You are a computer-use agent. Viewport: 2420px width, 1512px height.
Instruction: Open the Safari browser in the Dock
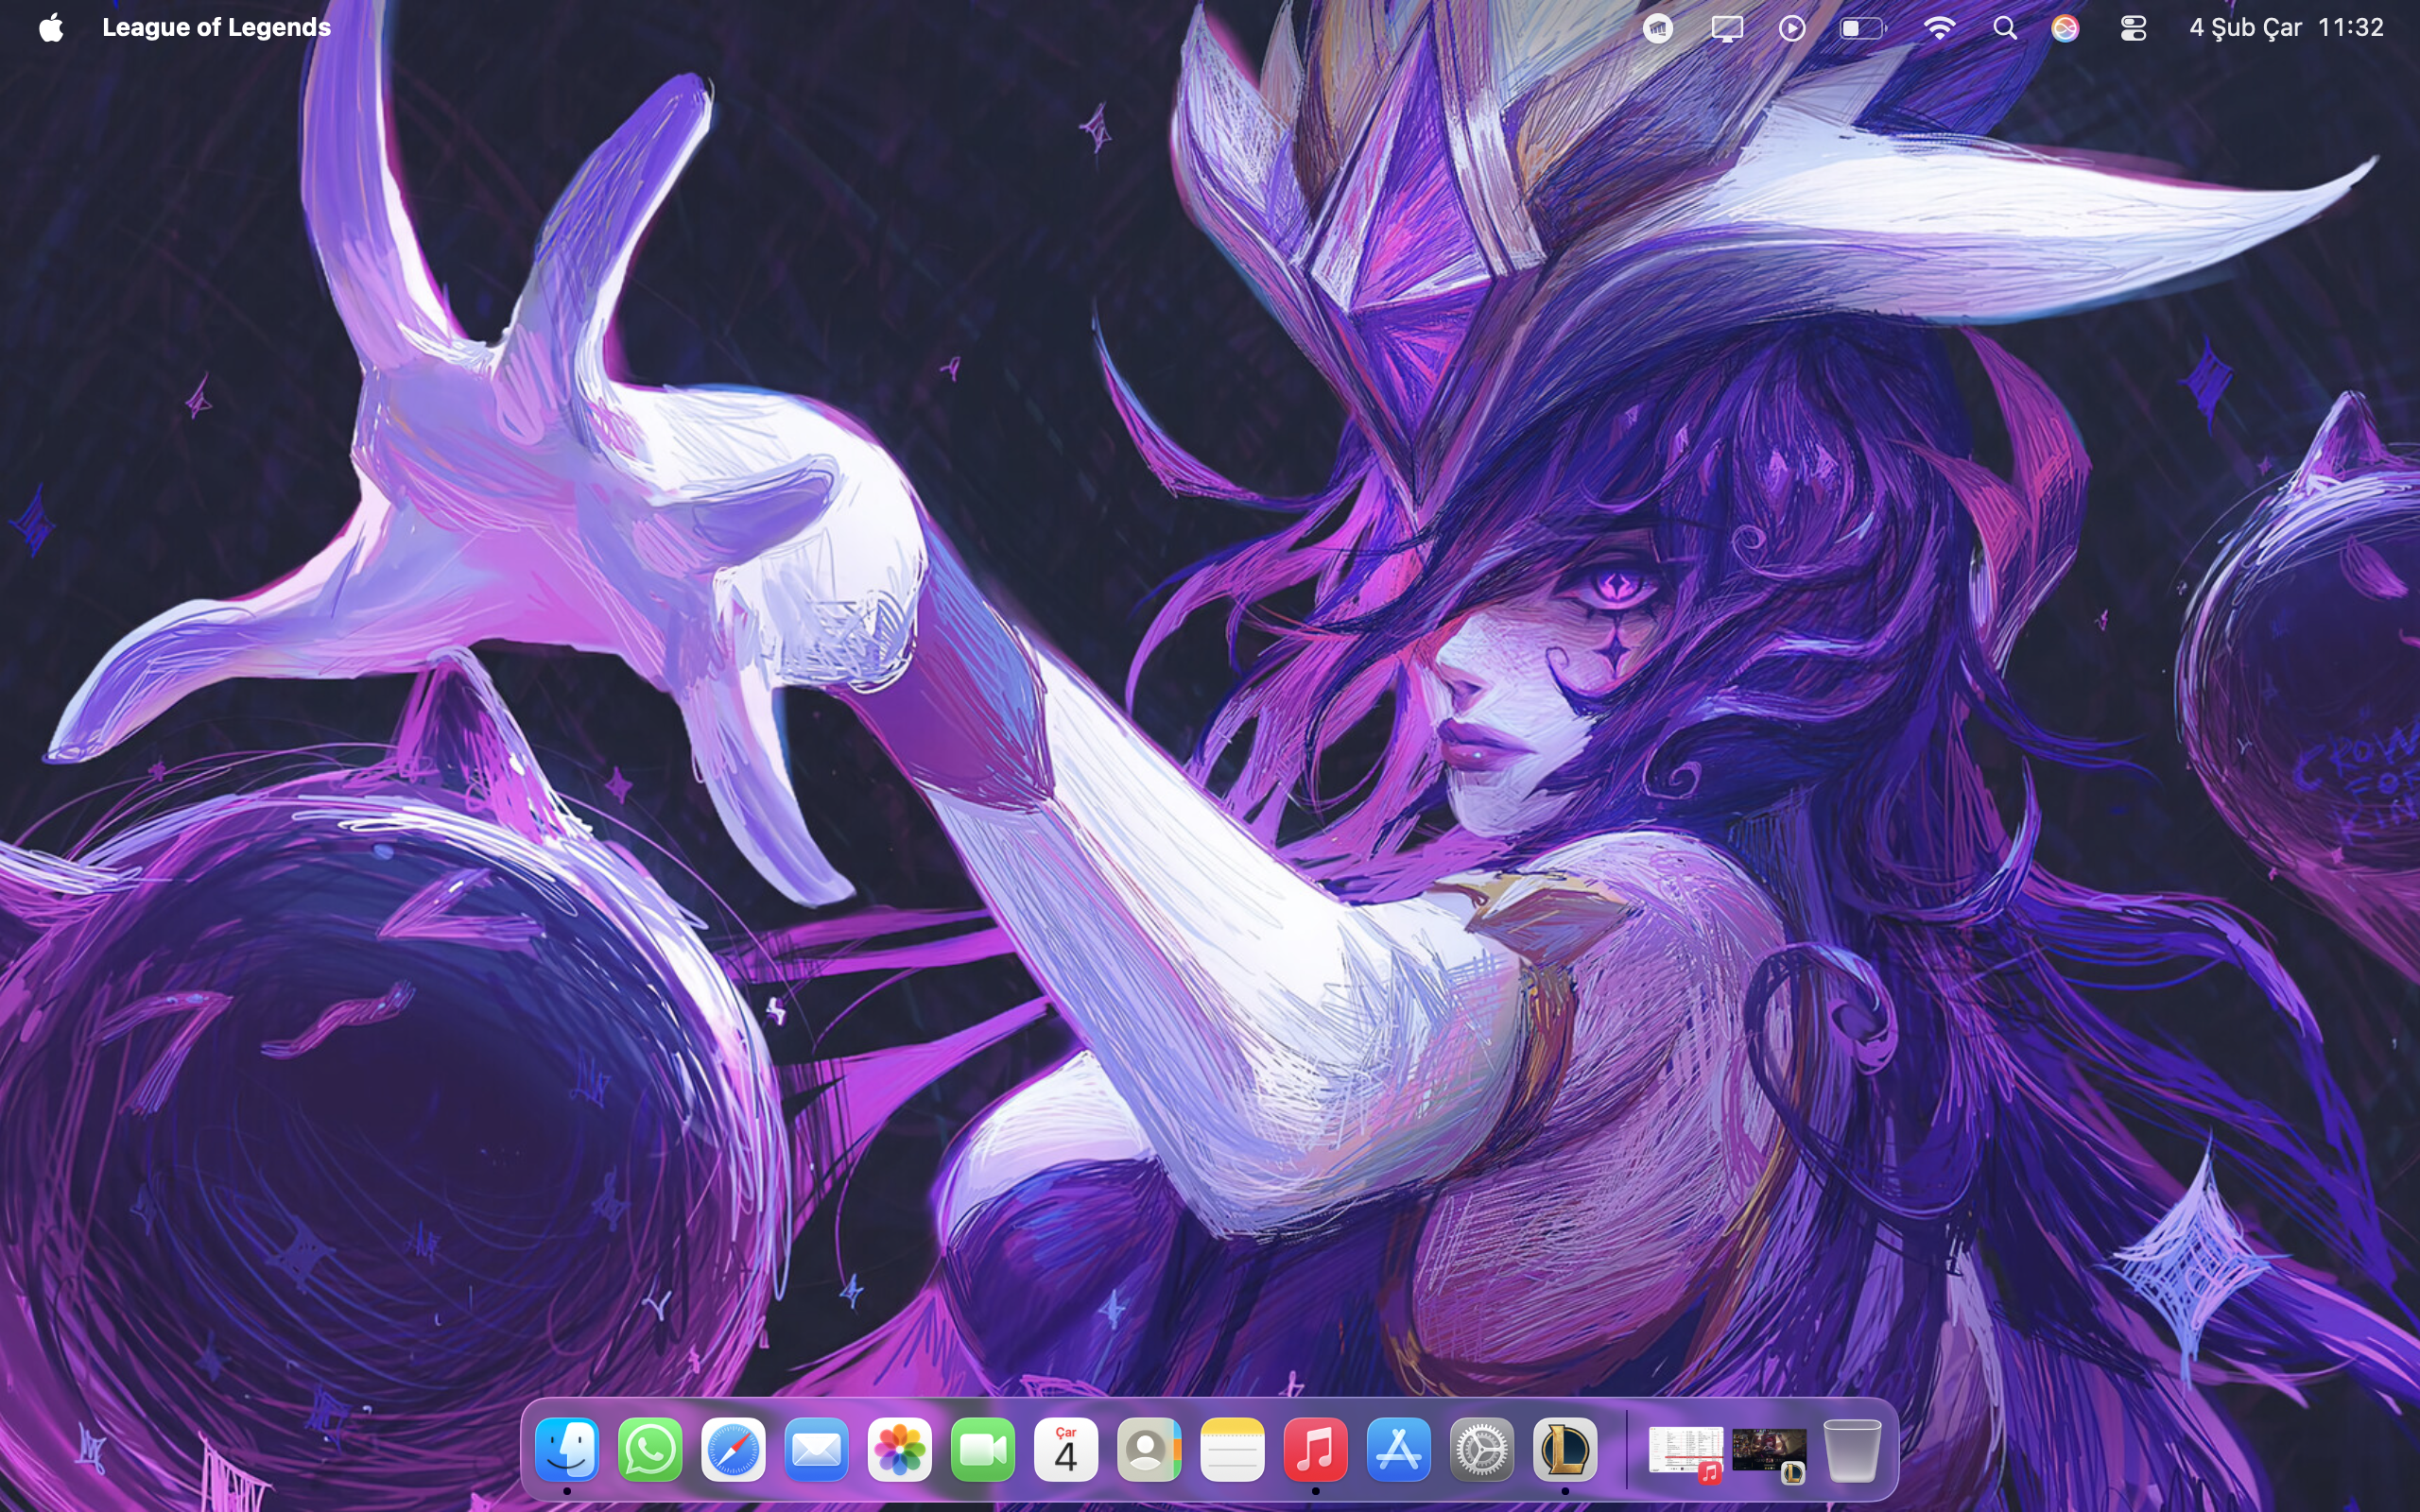click(x=733, y=1449)
